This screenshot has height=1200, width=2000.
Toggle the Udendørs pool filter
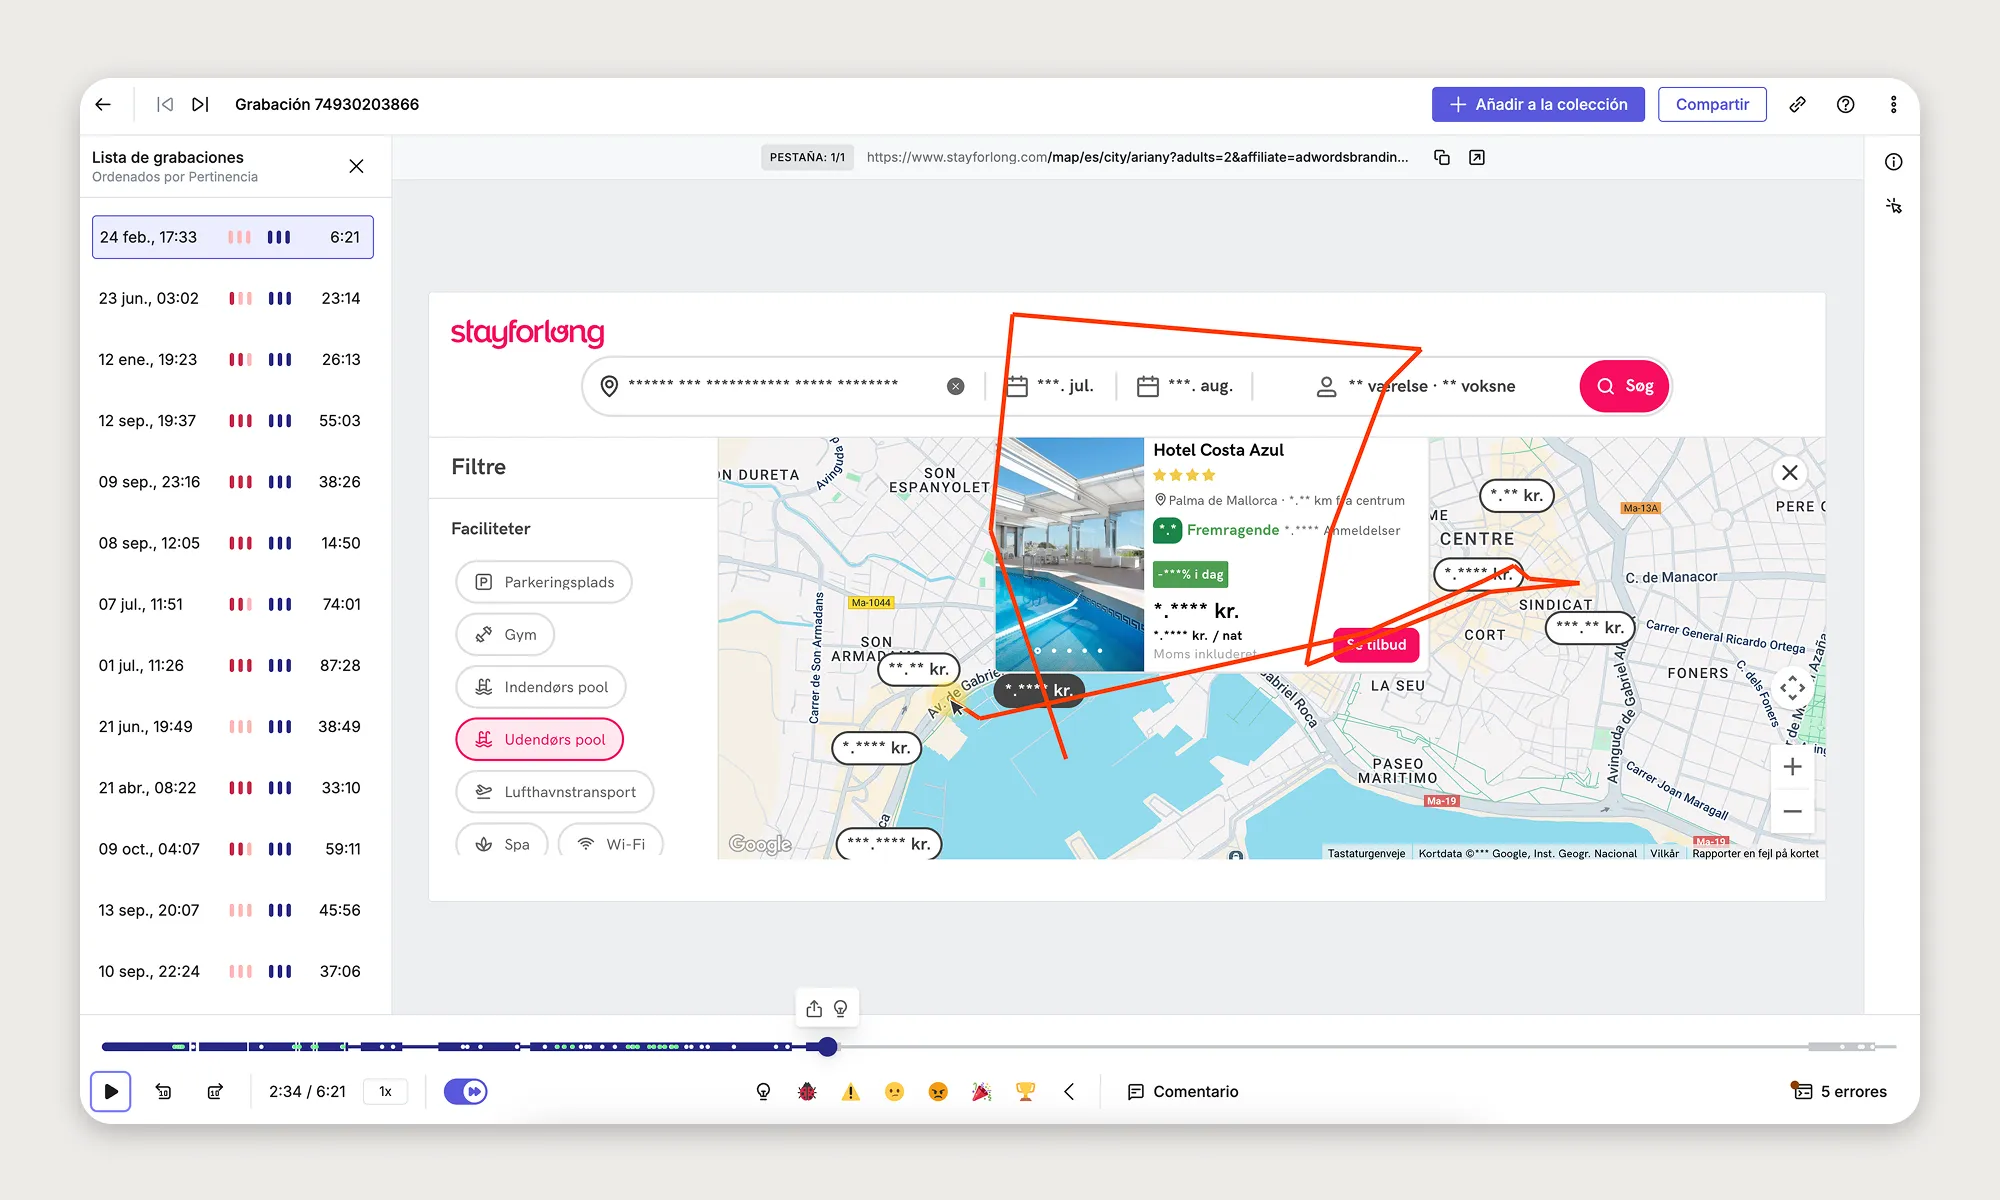pyautogui.click(x=539, y=739)
